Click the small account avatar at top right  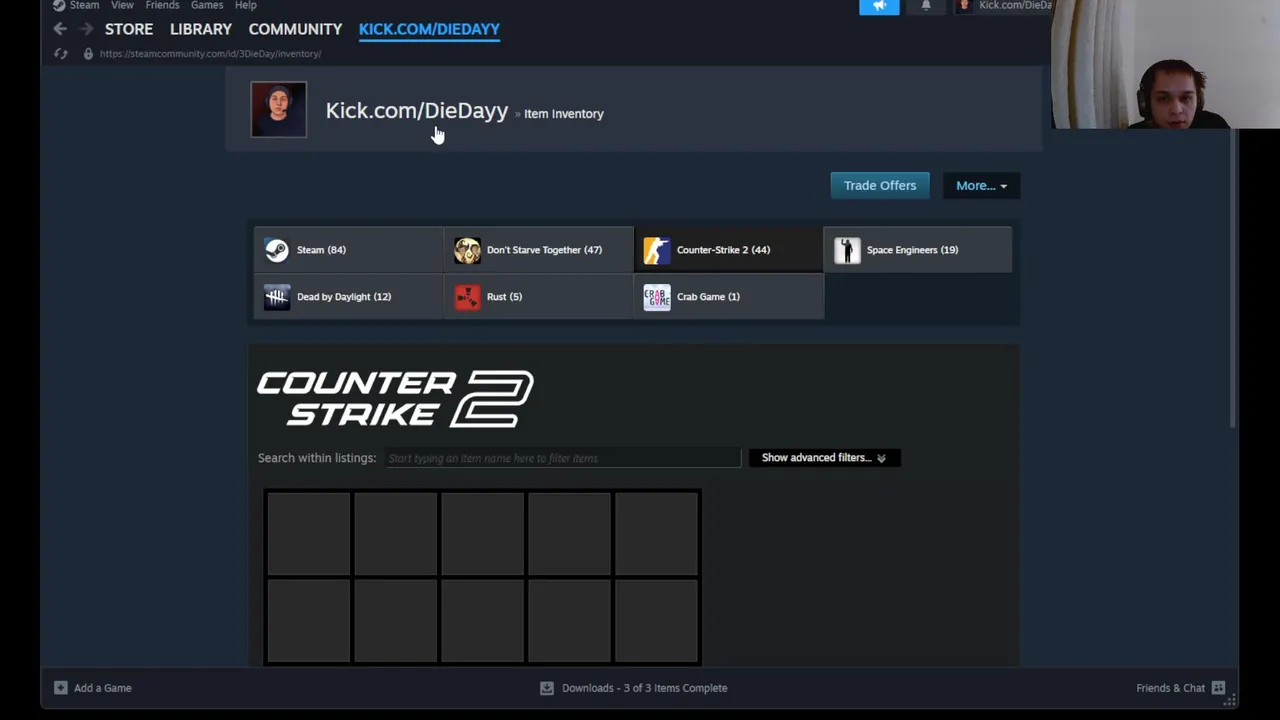pyautogui.click(x=965, y=5)
